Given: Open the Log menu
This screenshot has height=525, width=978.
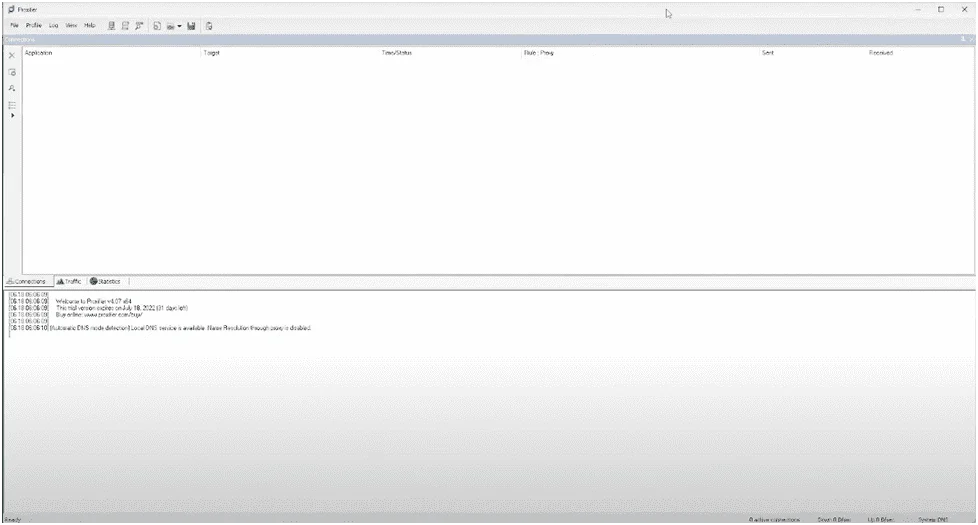Looking at the screenshot, I should coord(54,26).
